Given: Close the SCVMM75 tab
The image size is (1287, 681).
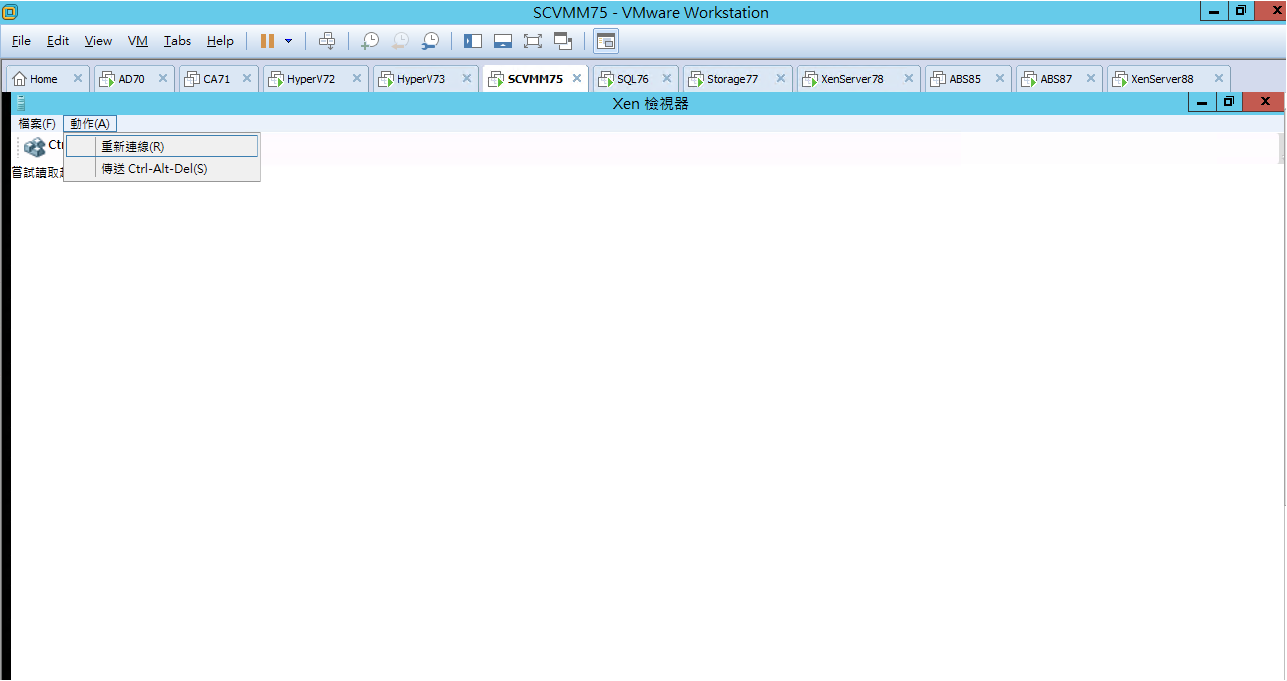Looking at the screenshot, I should pyautogui.click(x=577, y=79).
